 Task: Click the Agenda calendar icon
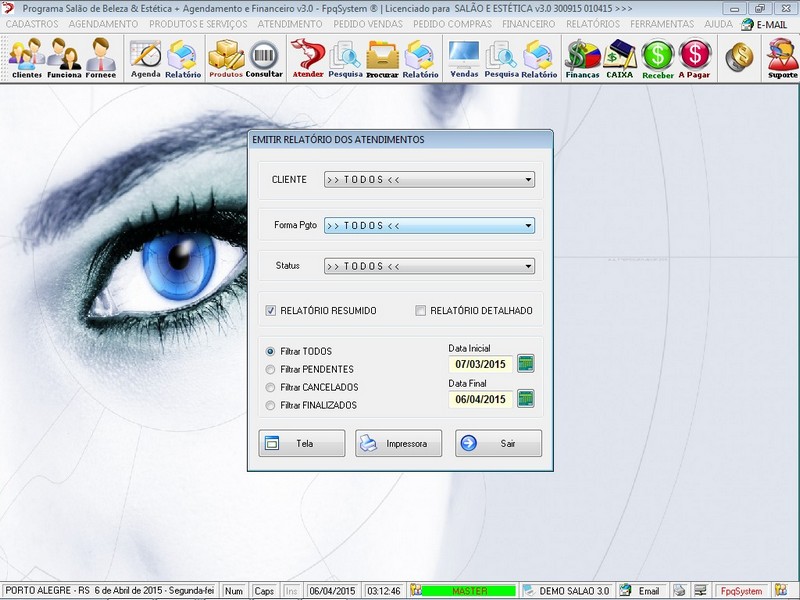[x=145, y=58]
